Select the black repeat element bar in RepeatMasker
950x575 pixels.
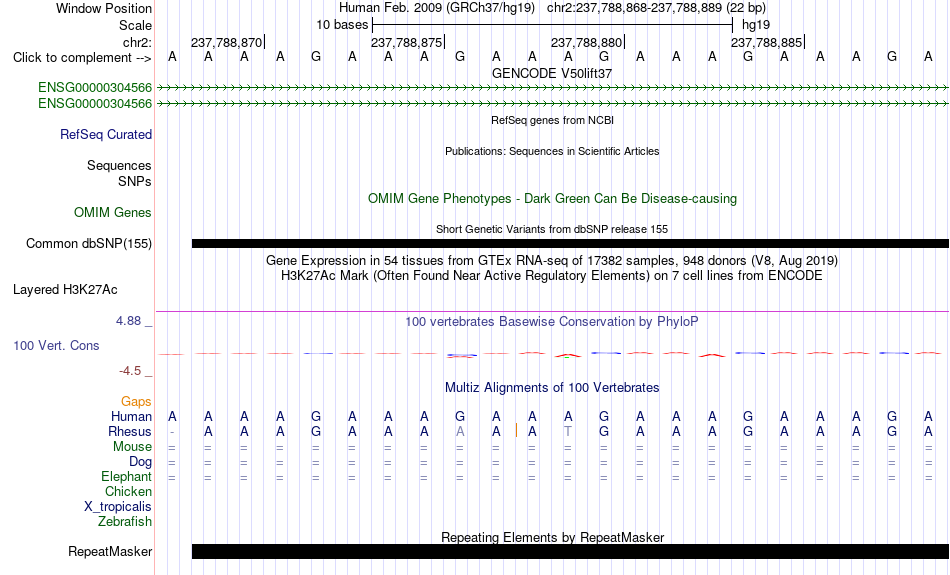[x=570, y=551]
